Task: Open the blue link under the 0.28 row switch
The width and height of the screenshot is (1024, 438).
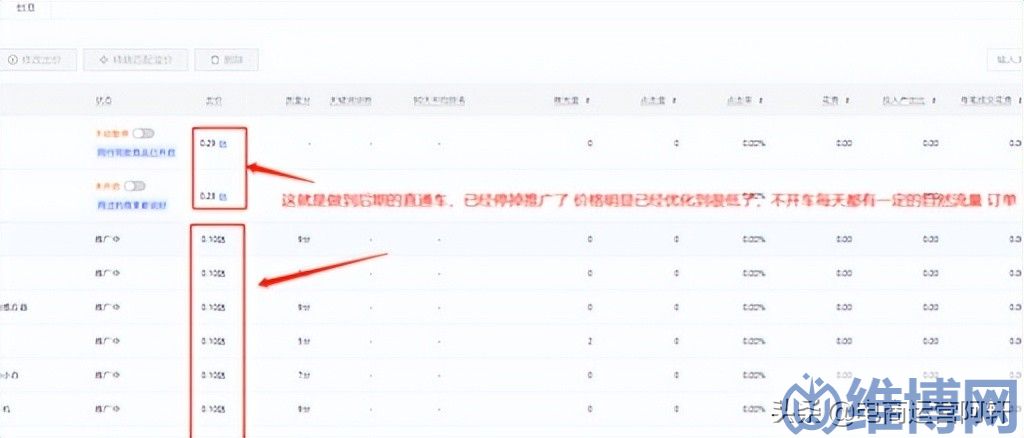Action: point(131,206)
